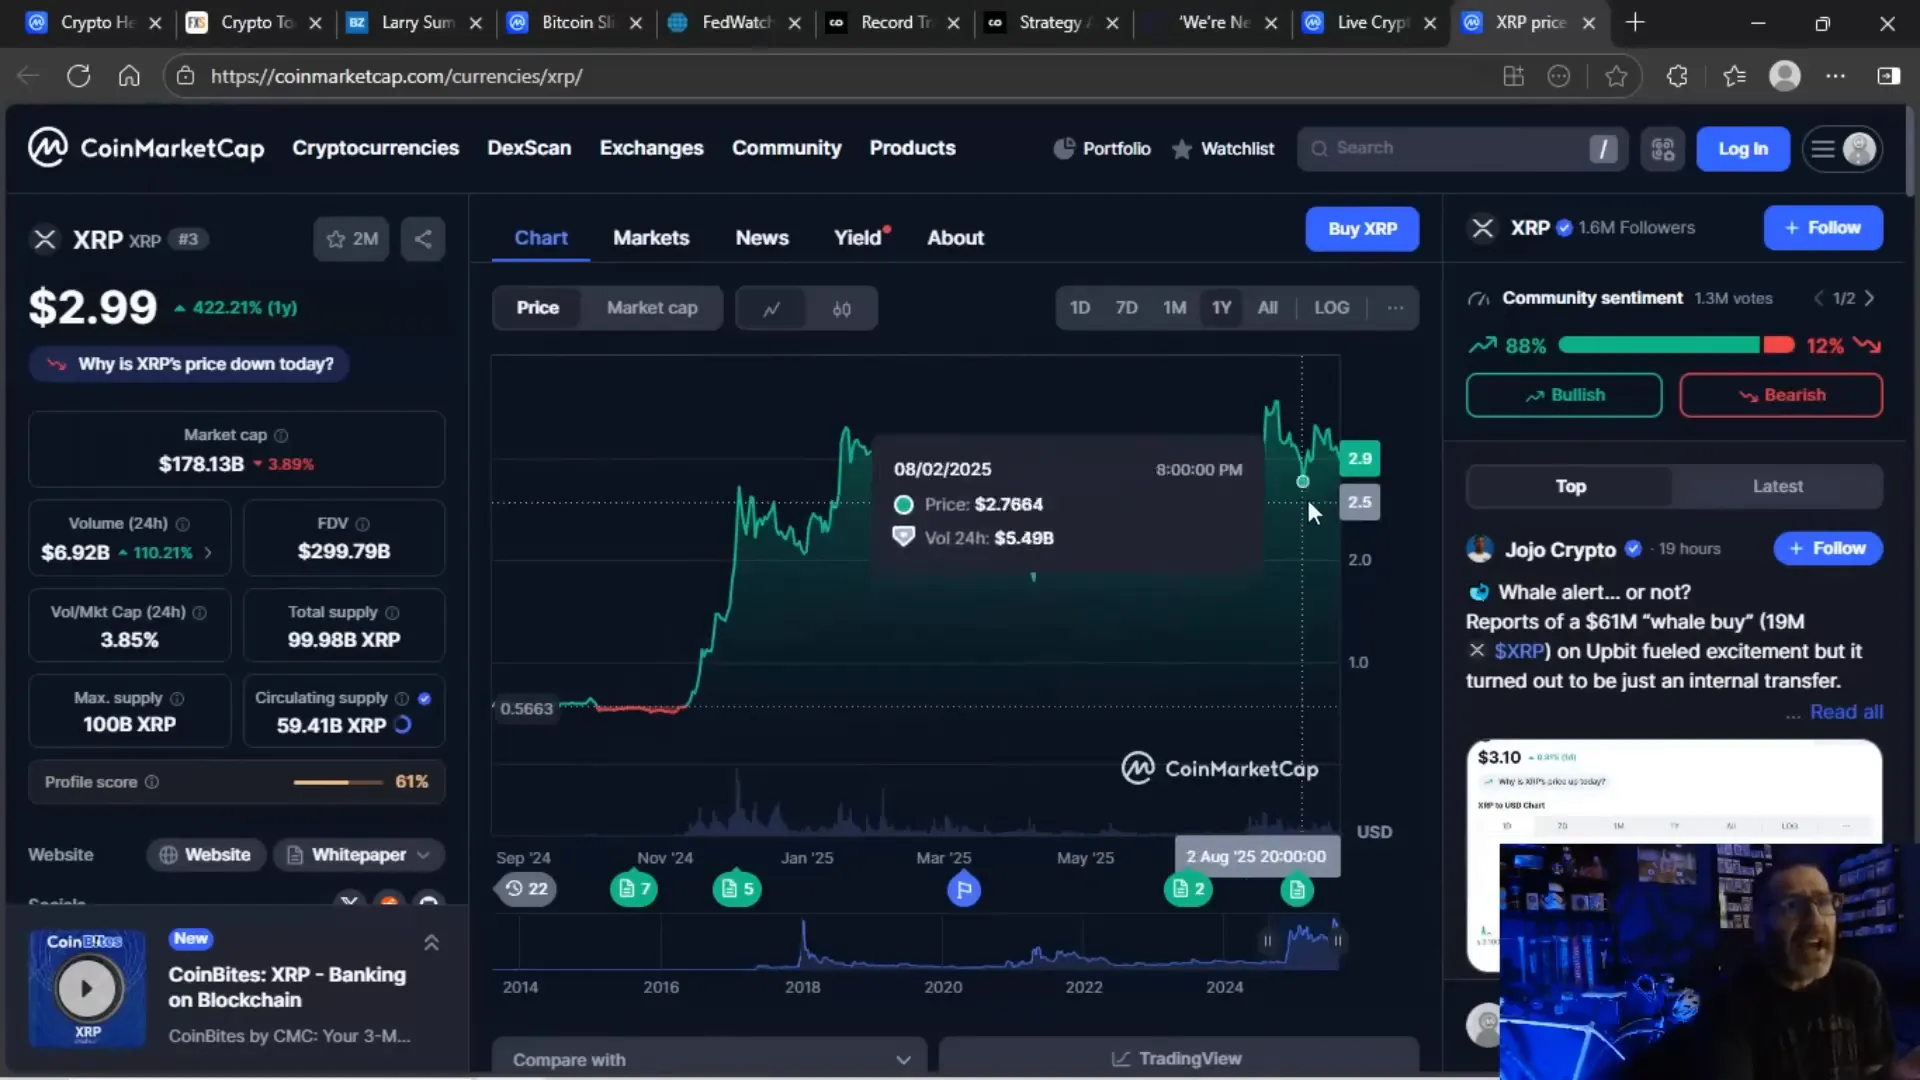Set chart range to 7D

[x=1126, y=308]
